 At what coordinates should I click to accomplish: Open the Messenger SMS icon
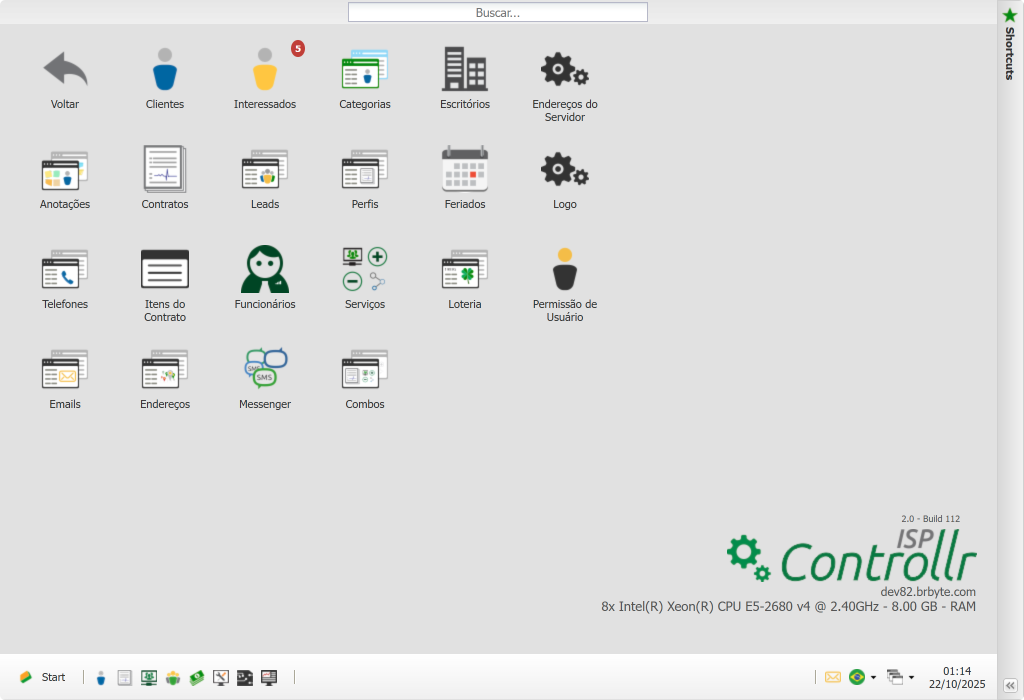pyautogui.click(x=265, y=370)
